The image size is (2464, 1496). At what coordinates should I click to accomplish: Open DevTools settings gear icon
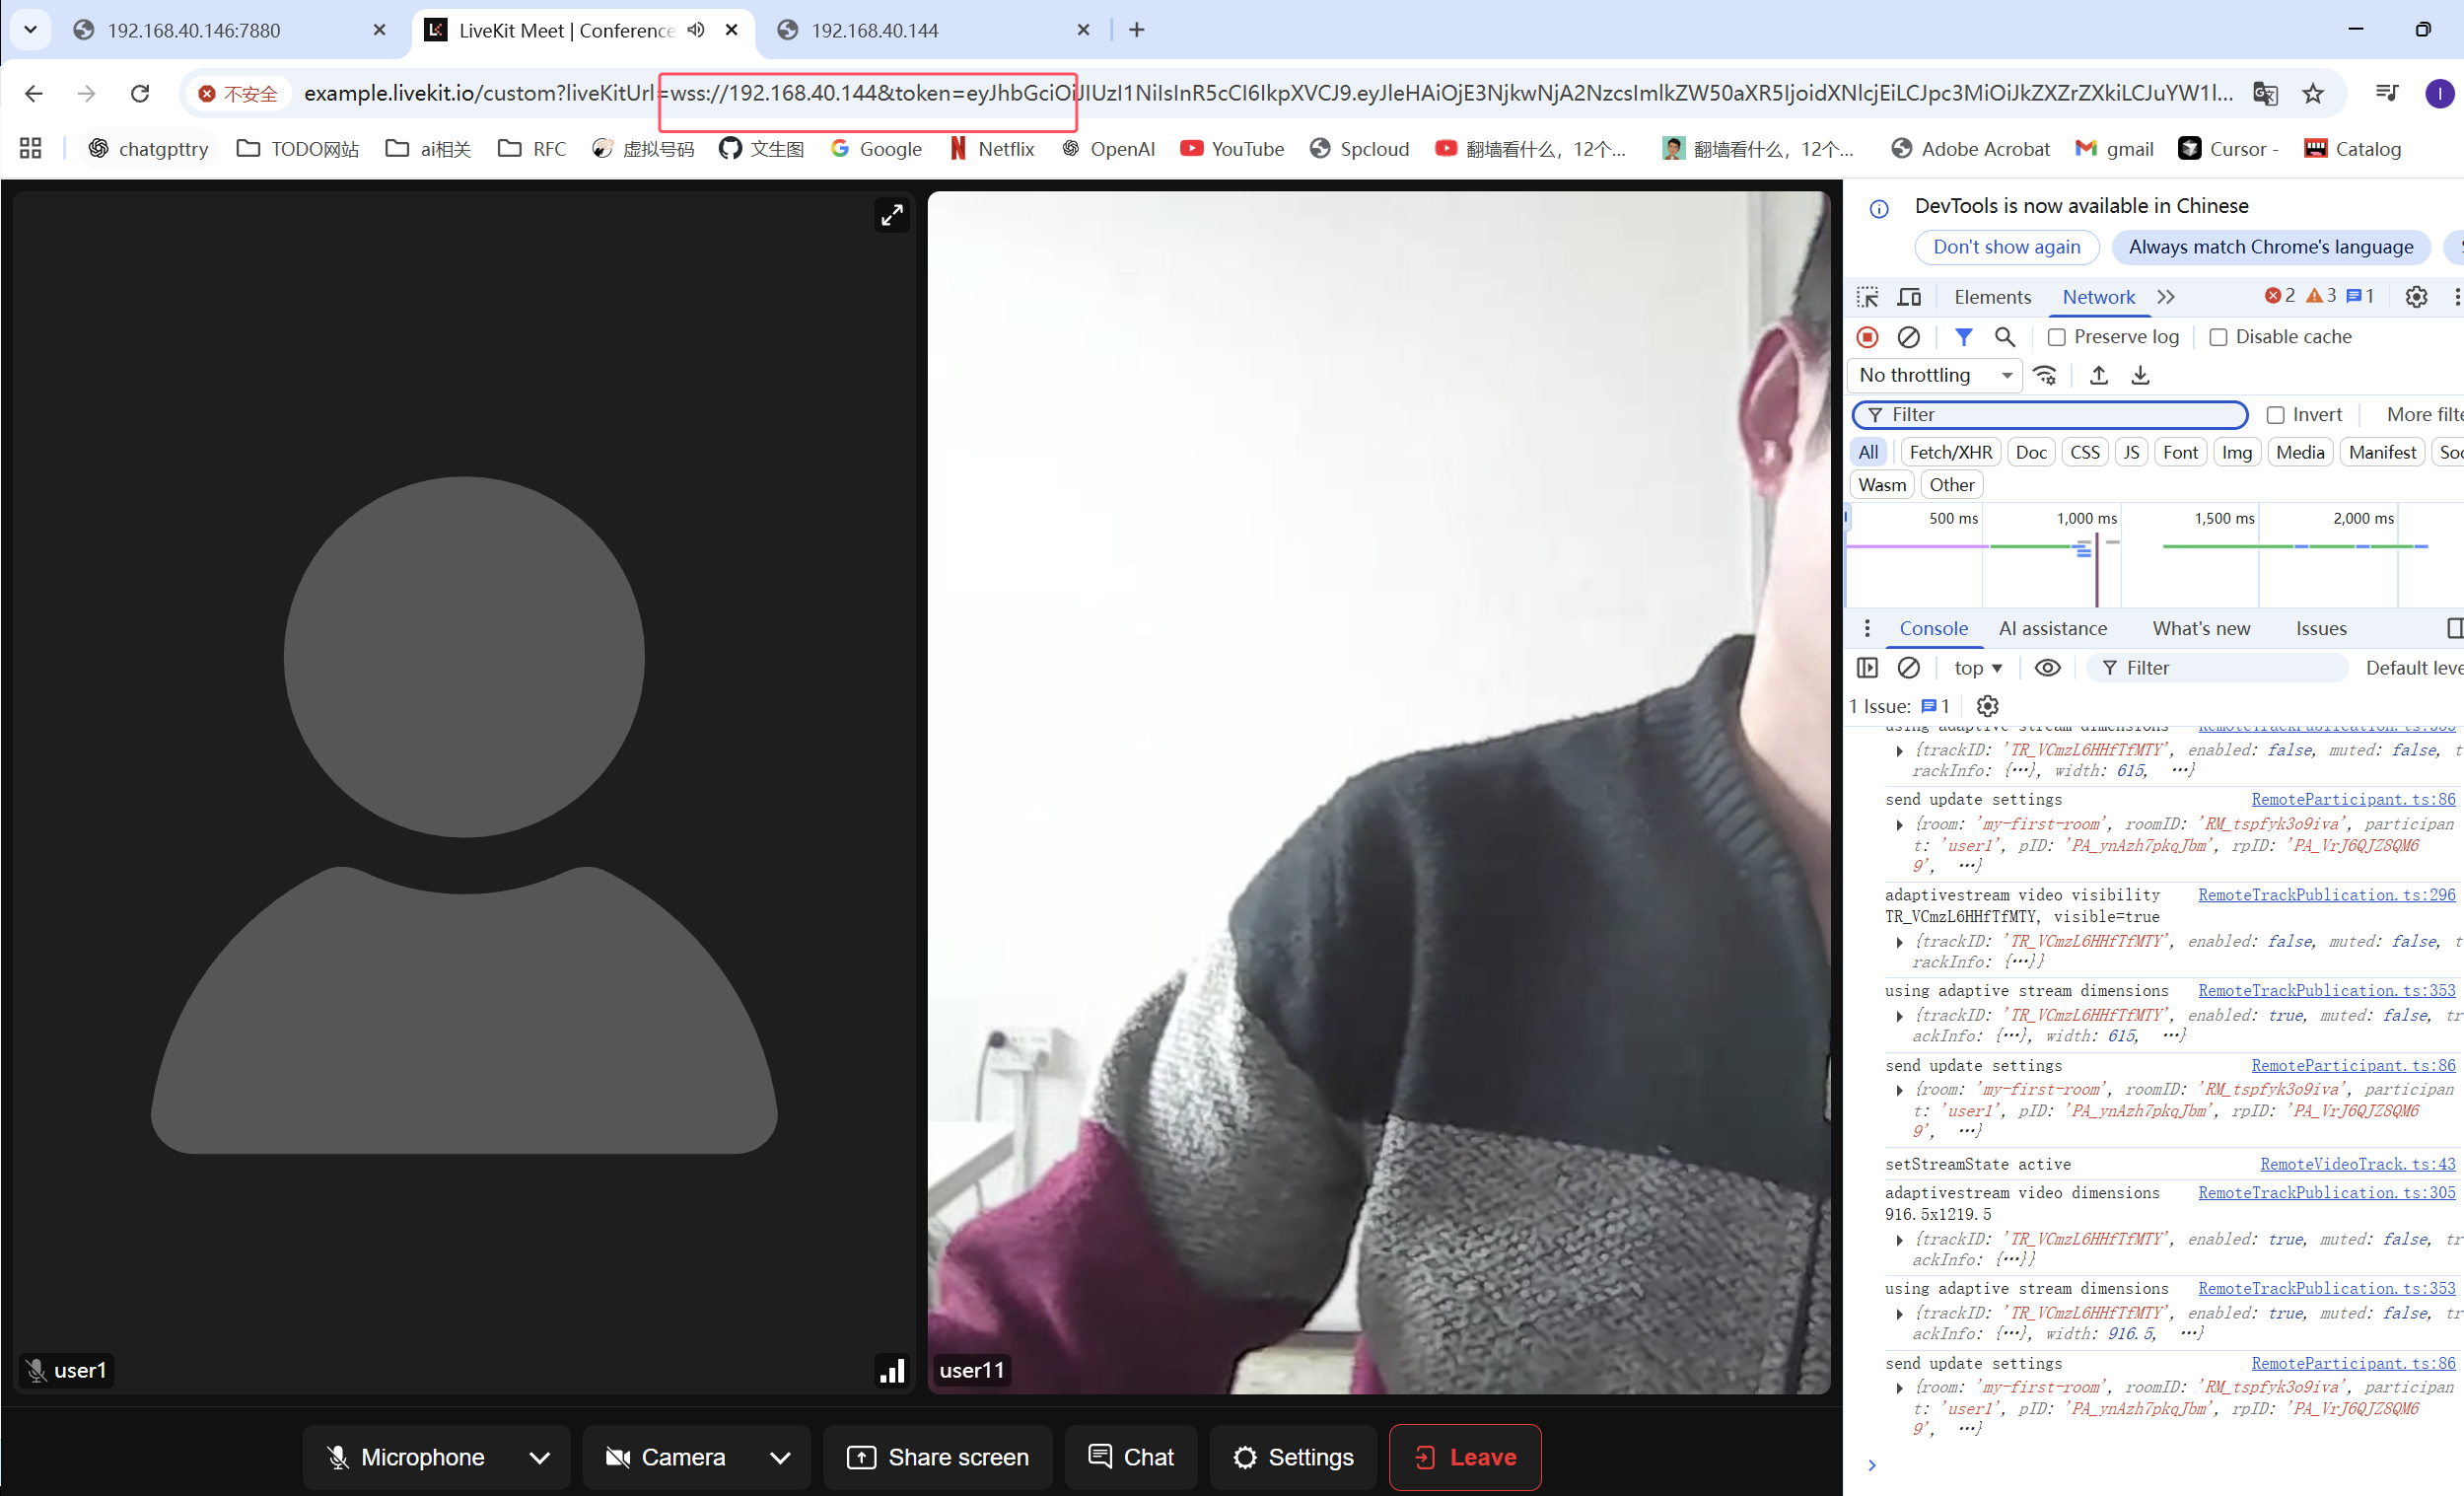coord(2415,297)
